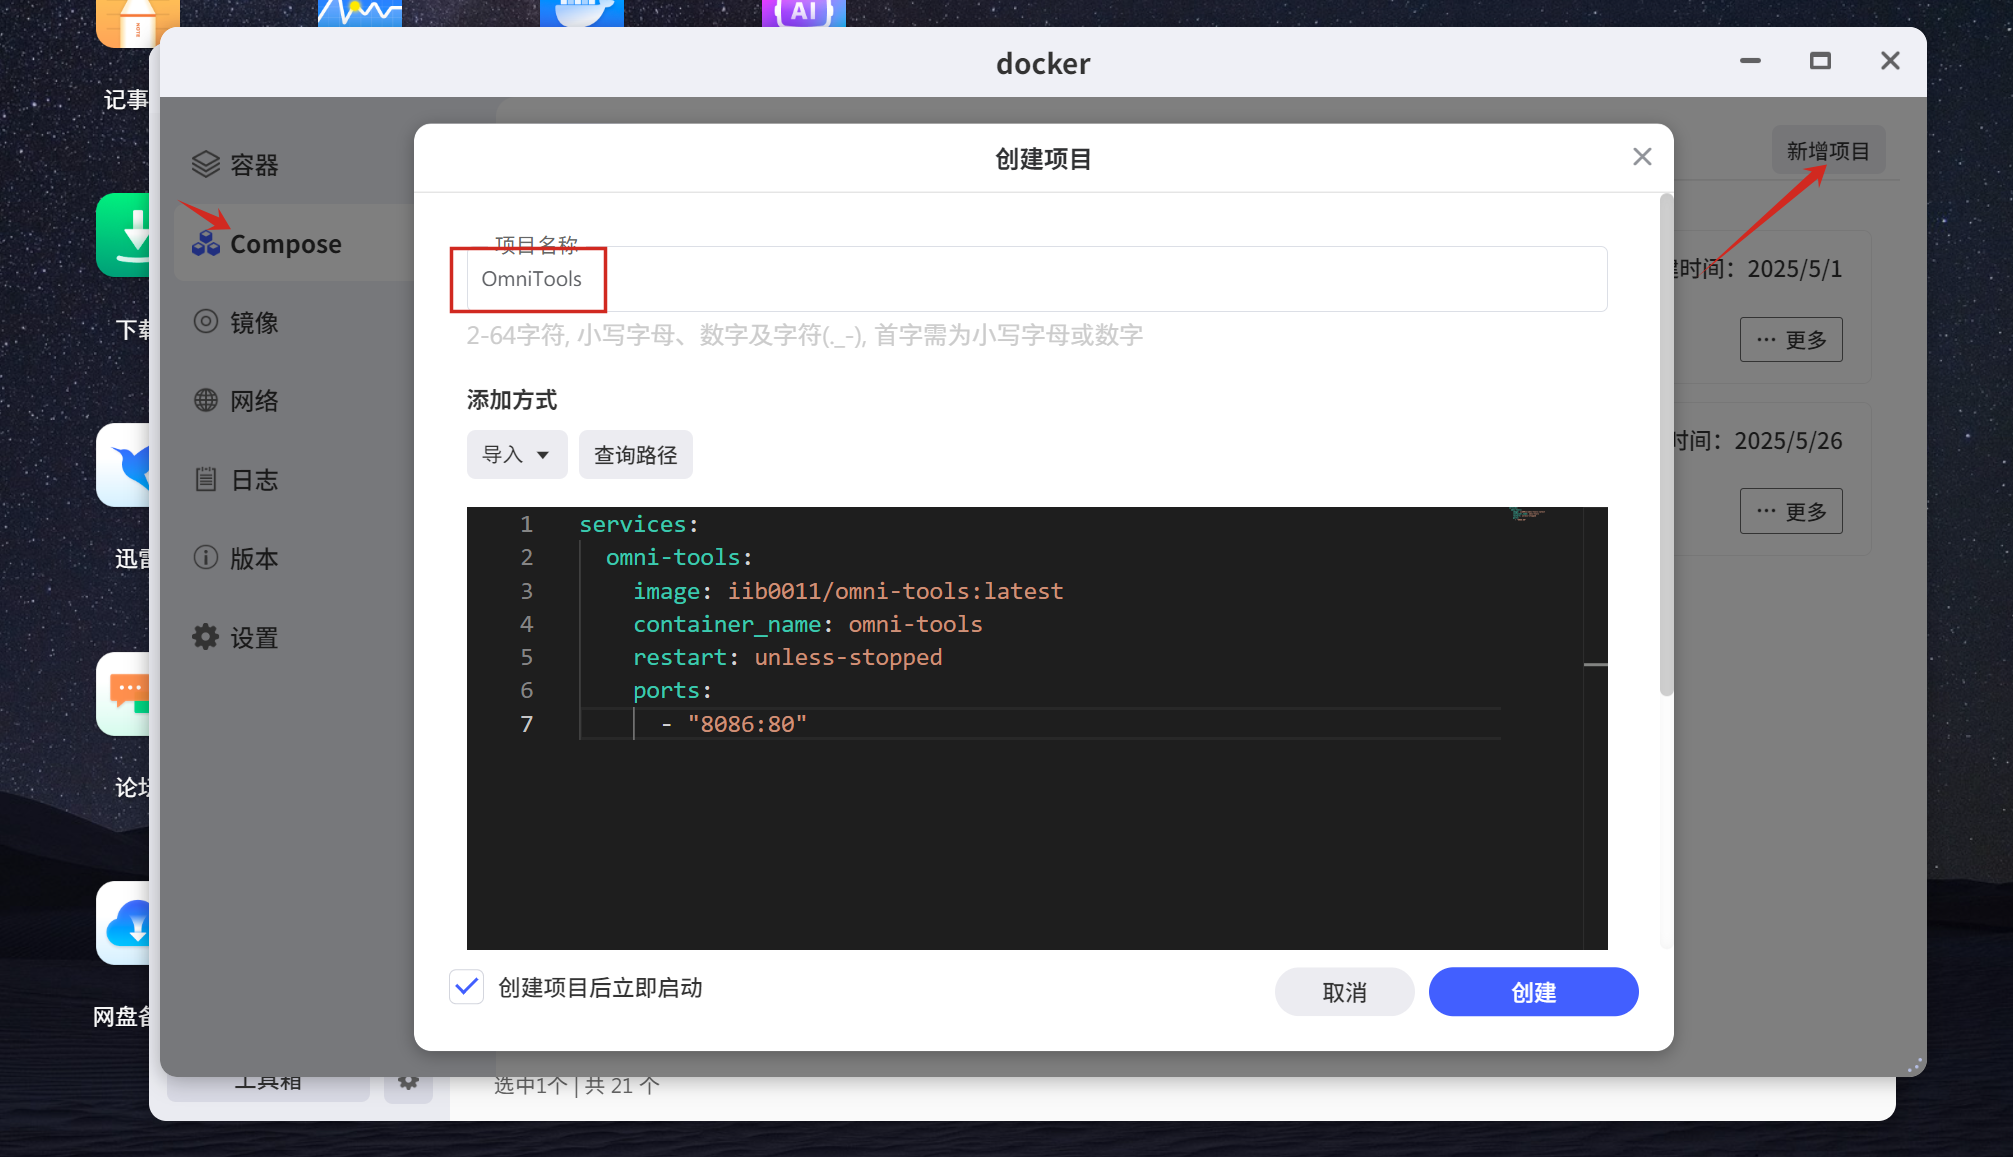Click the version info icon in sidebar
This screenshot has width=2013, height=1157.
coord(205,557)
